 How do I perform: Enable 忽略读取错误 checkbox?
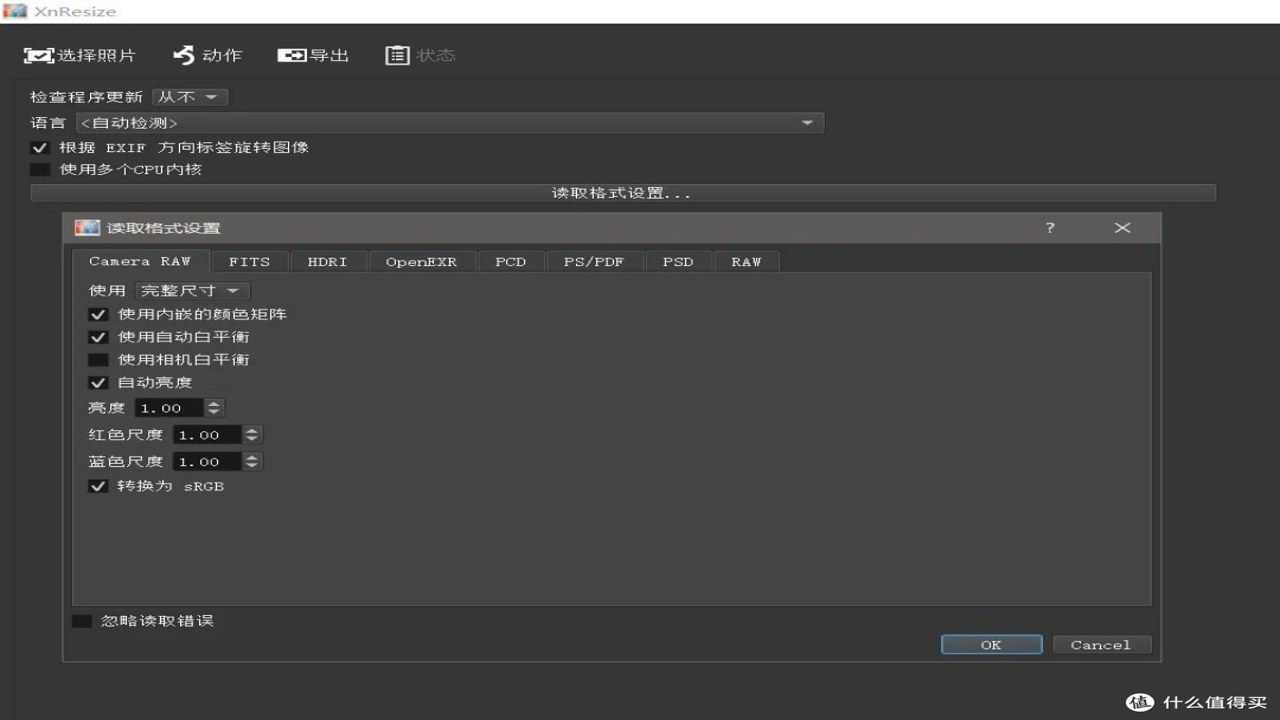pos(82,621)
